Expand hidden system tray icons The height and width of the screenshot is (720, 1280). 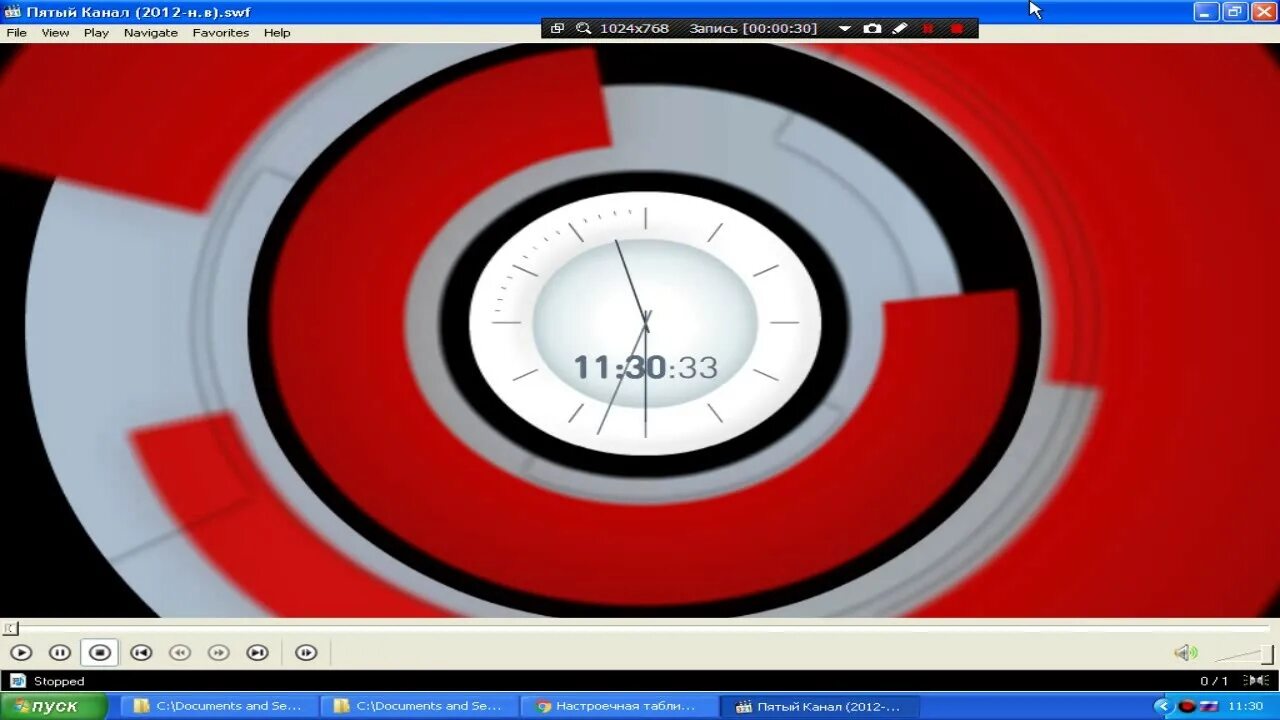click(x=1162, y=706)
